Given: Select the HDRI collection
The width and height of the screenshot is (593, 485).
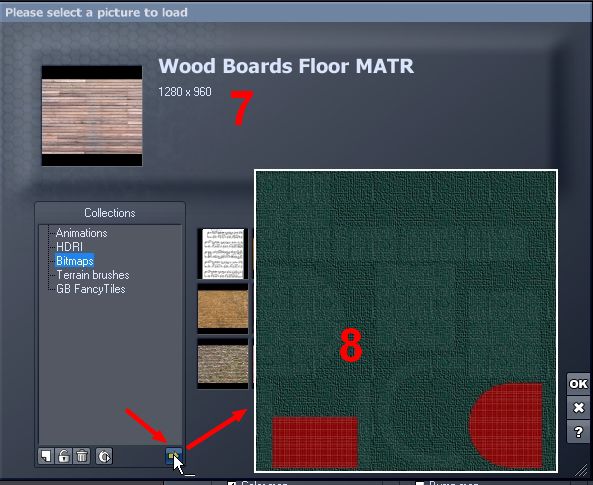Looking at the screenshot, I should pos(69,247).
